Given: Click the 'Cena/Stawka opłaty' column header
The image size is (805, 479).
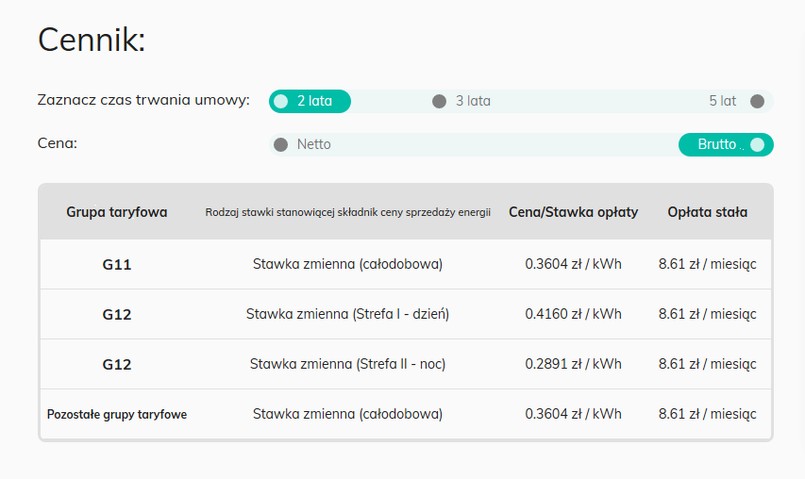Looking at the screenshot, I should coord(573,212).
